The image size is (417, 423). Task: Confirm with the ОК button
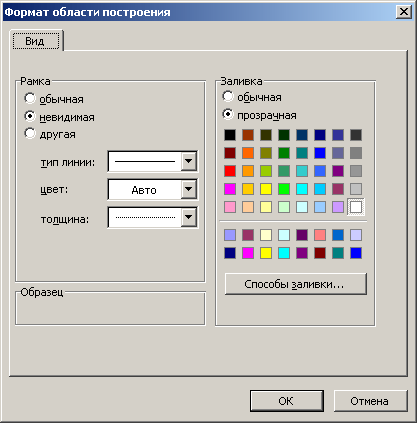pos(287,401)
